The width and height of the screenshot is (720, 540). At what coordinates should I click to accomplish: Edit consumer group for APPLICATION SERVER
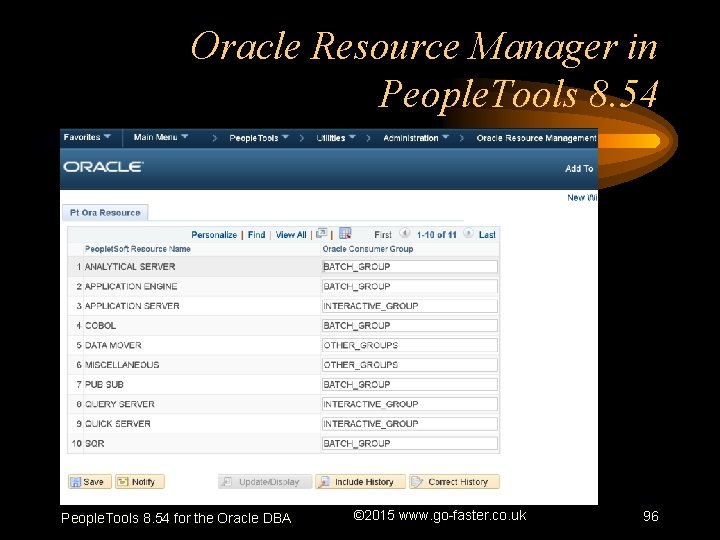click(x=410, y=306)
